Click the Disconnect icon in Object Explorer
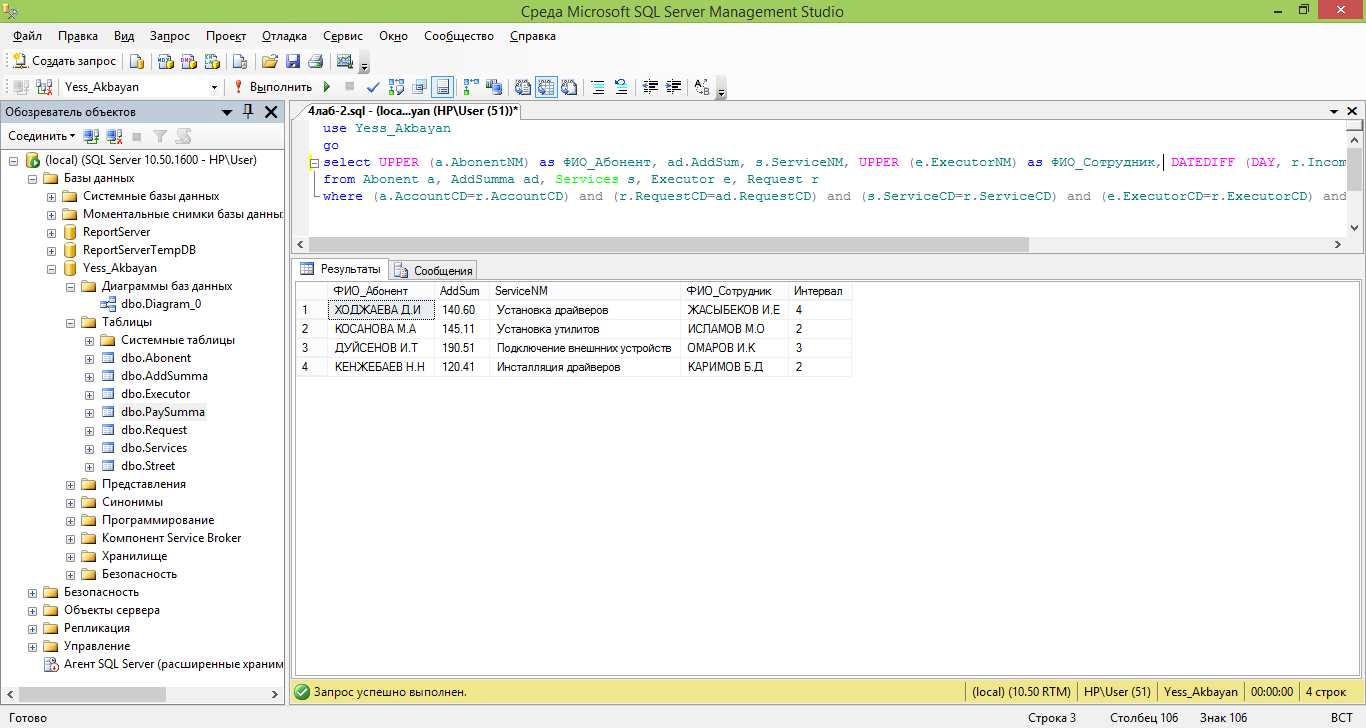The width and height of the screenshot is (1366, 728). 114,136
